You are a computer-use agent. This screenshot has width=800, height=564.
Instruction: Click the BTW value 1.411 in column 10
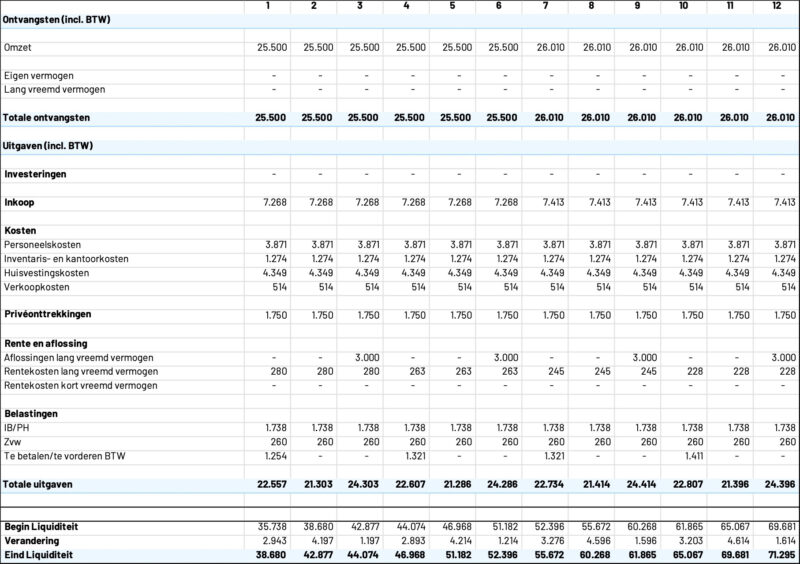click(685, 455)
